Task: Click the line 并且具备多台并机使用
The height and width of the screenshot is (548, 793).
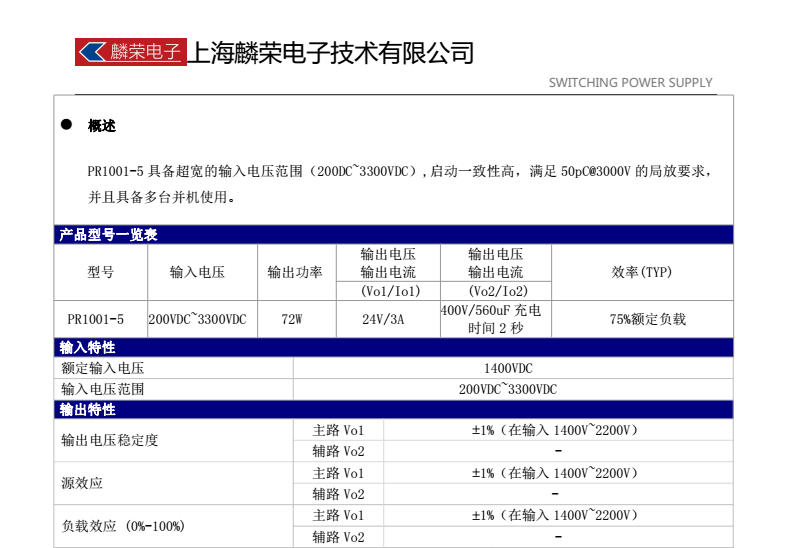Action: pos(161,197)
